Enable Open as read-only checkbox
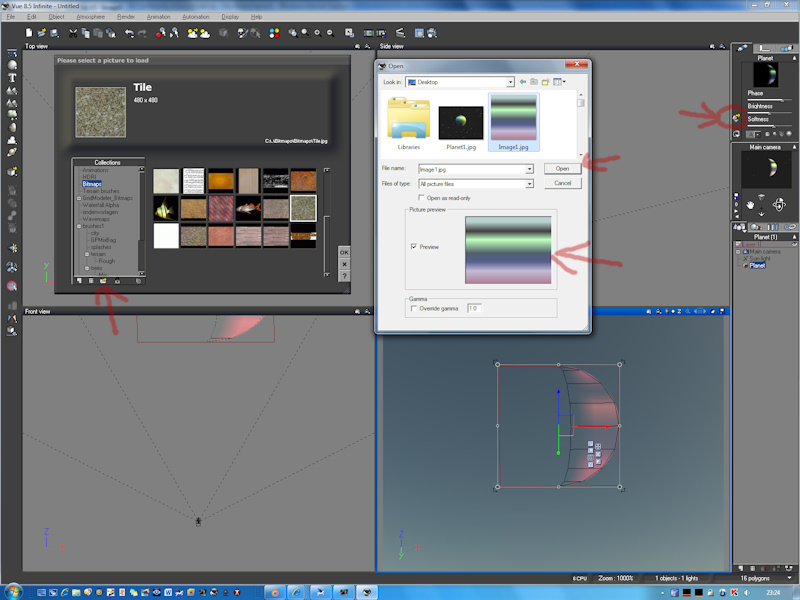The image size is (800, 600). pyautogui.click(x=420, y=198)
